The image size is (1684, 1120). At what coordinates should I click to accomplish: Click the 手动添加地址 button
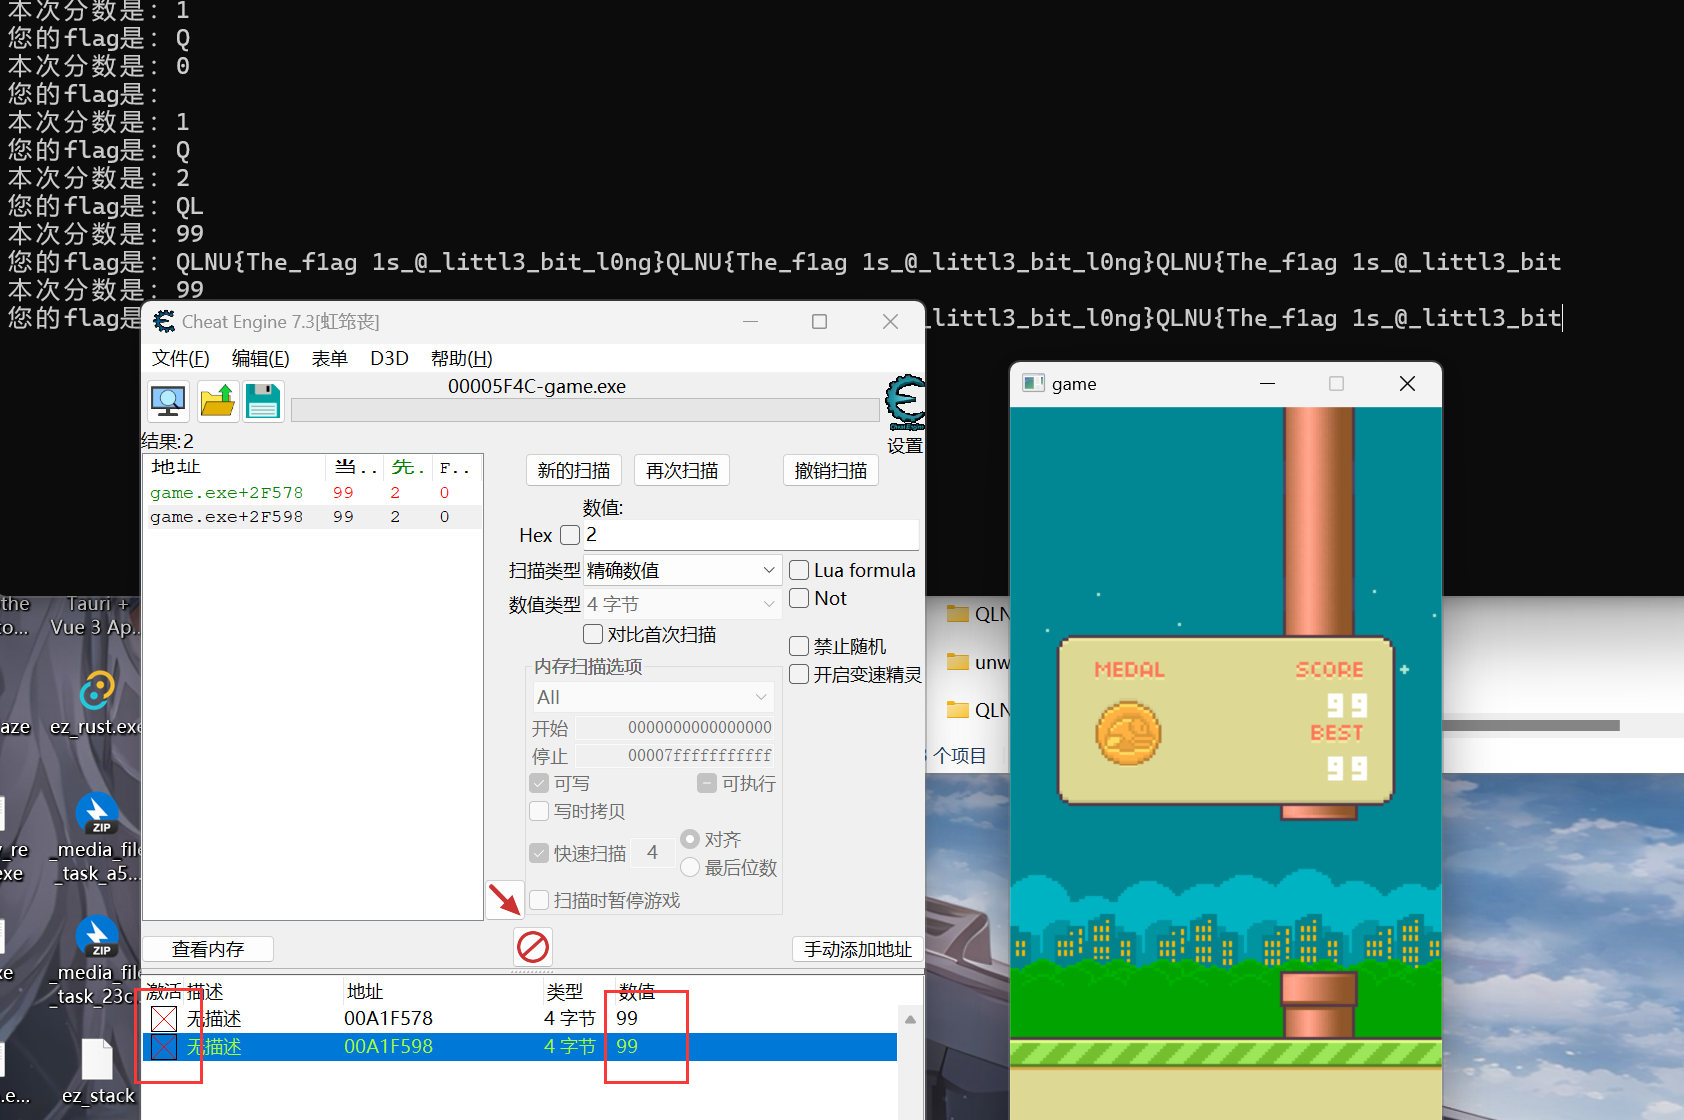click(858, 949)
